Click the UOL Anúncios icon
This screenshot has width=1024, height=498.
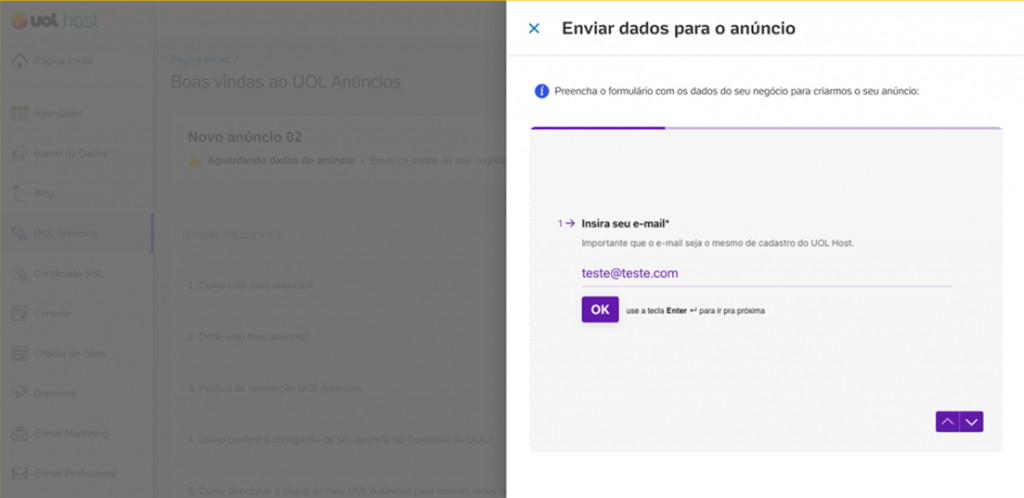tap(20, 233)
